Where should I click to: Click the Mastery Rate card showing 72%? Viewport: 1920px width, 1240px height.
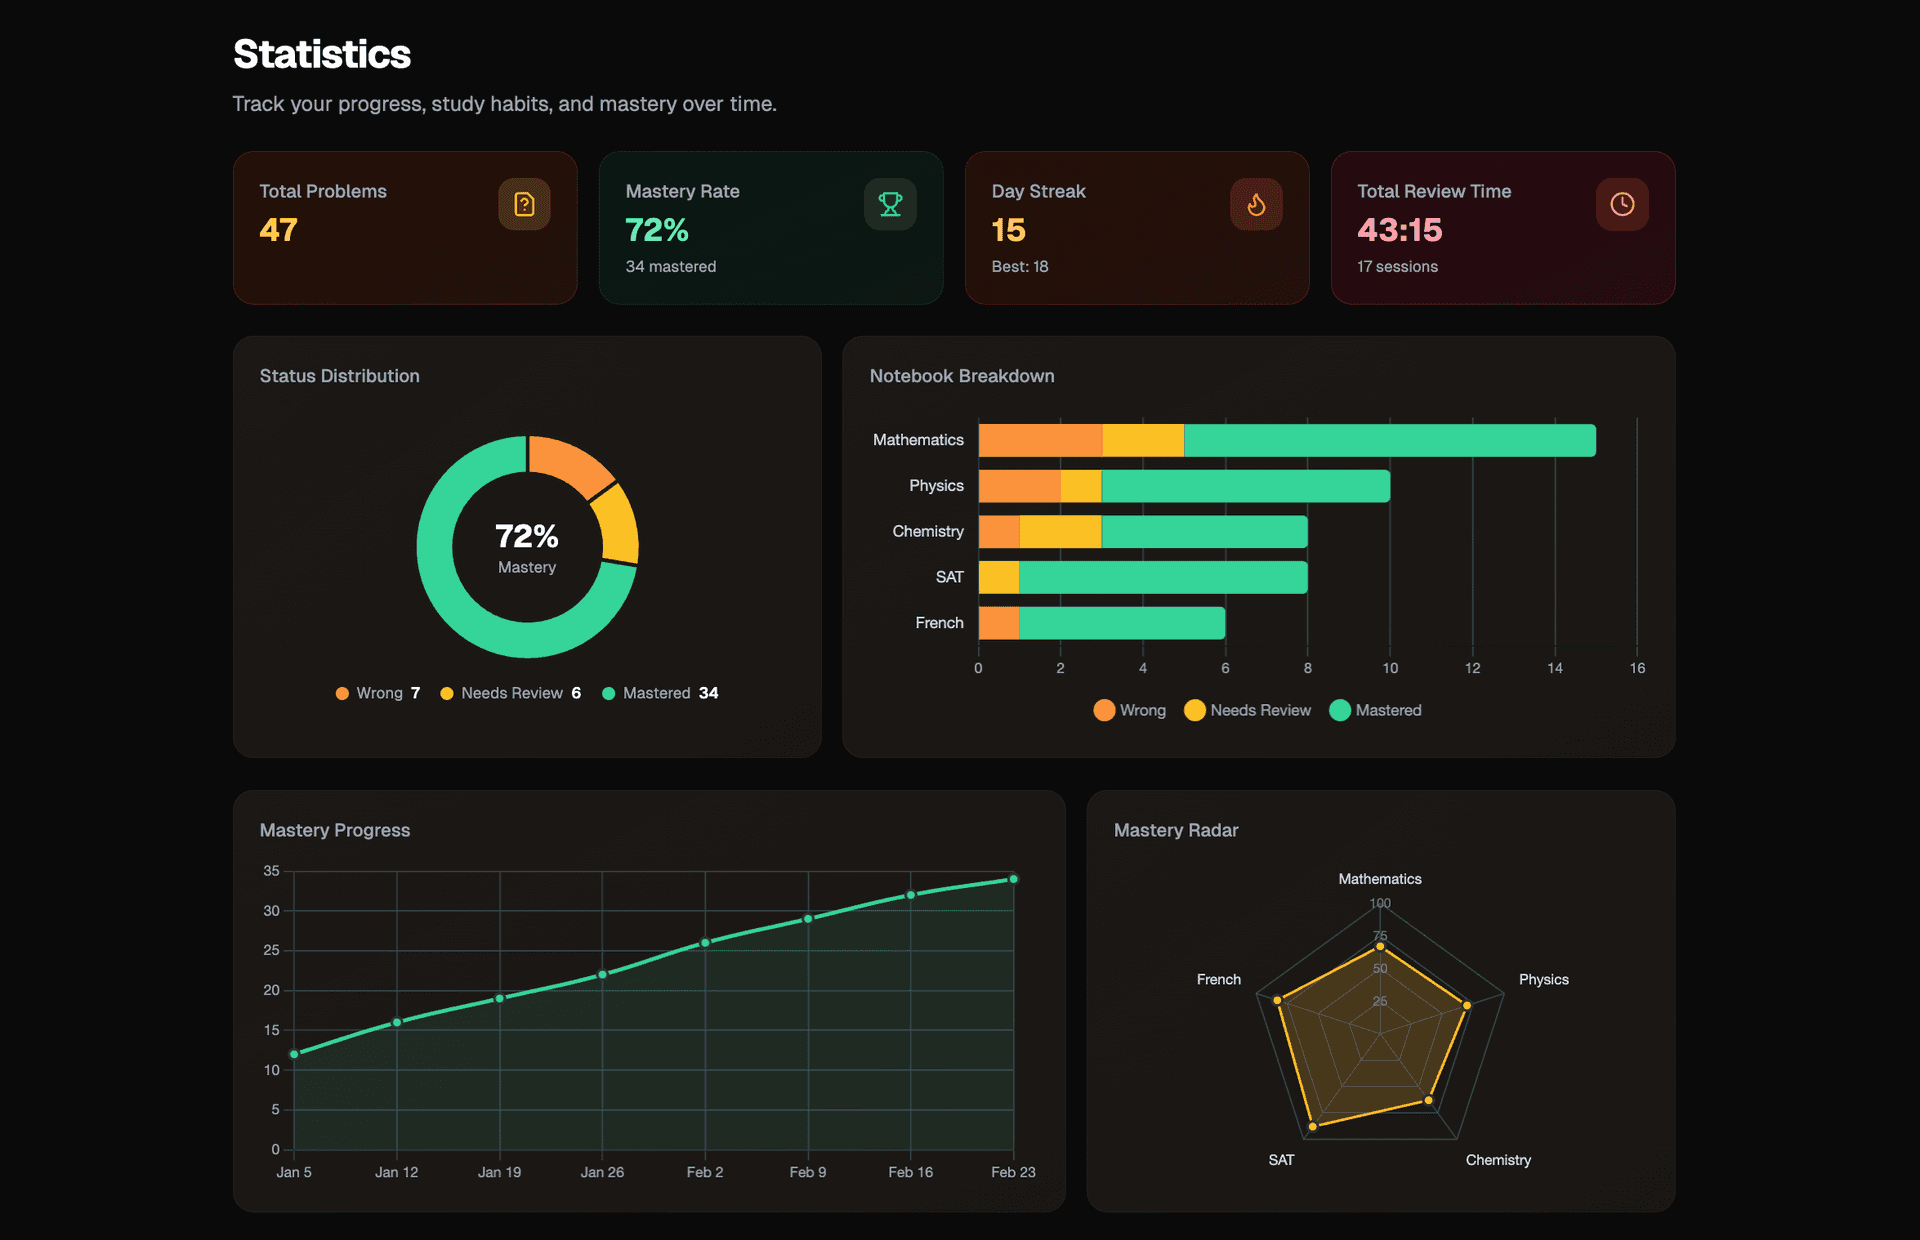click(770, 228)
